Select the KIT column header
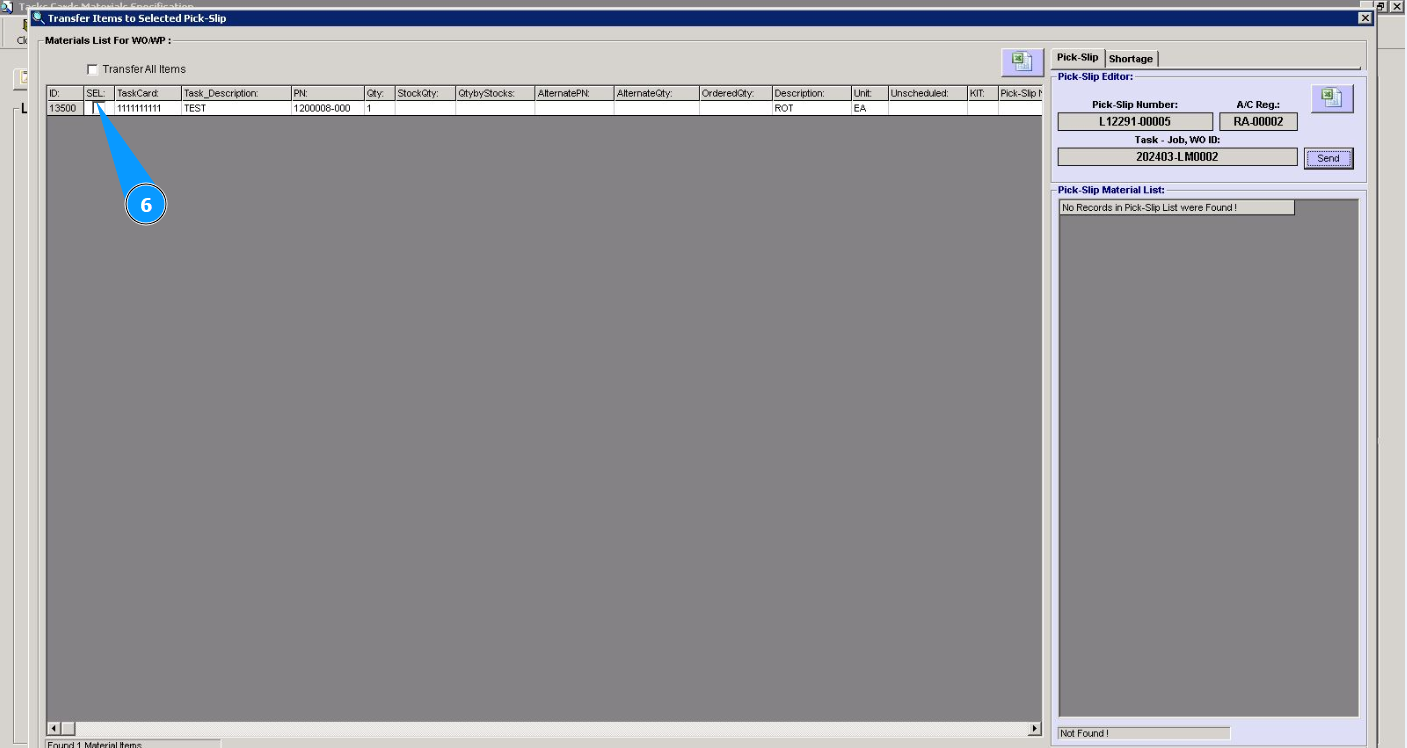1407x748 pixels. (982, 94)
